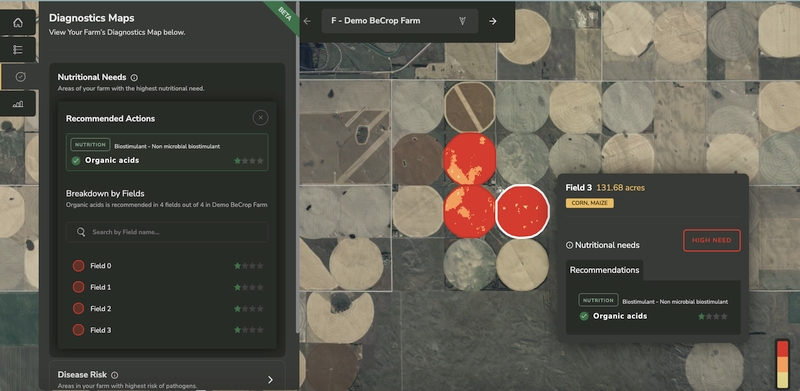Click the star rating of Field 2

click(249, 309)
